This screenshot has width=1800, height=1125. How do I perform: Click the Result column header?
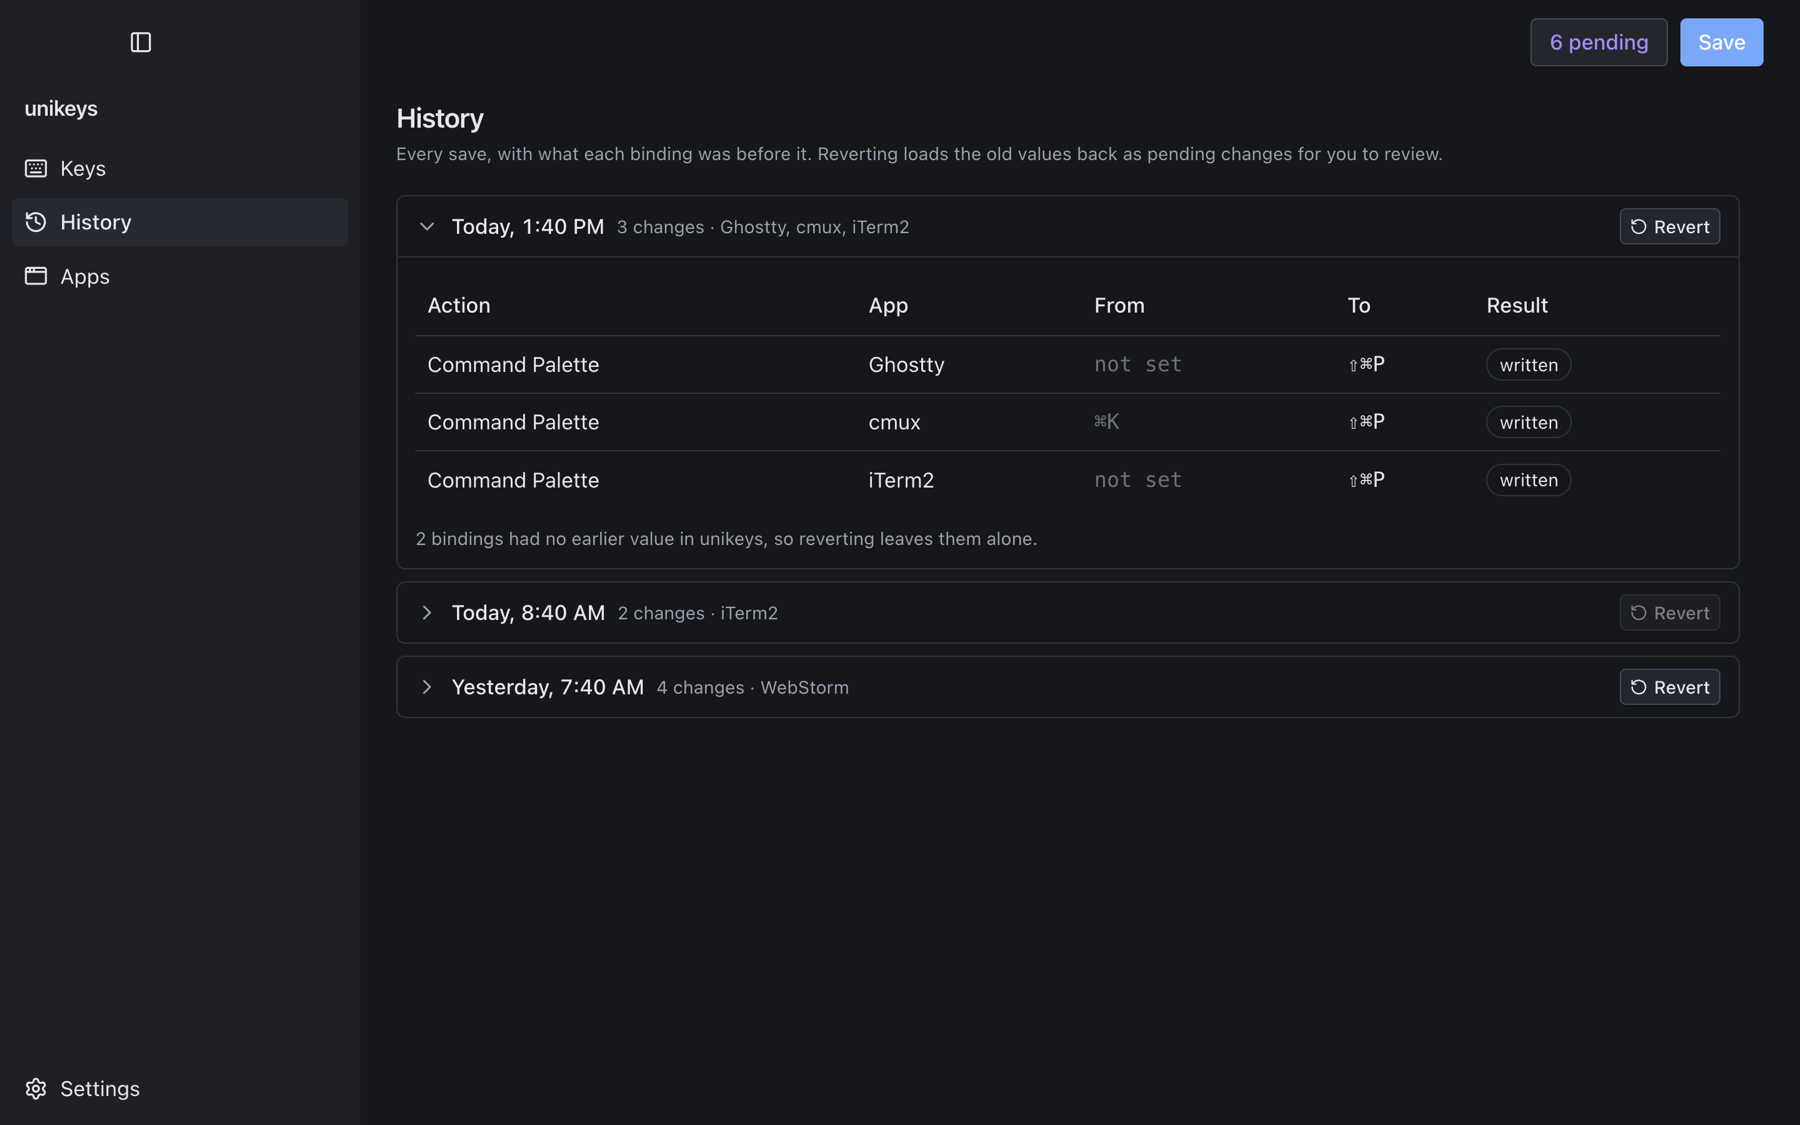[x=1517, y=305]
